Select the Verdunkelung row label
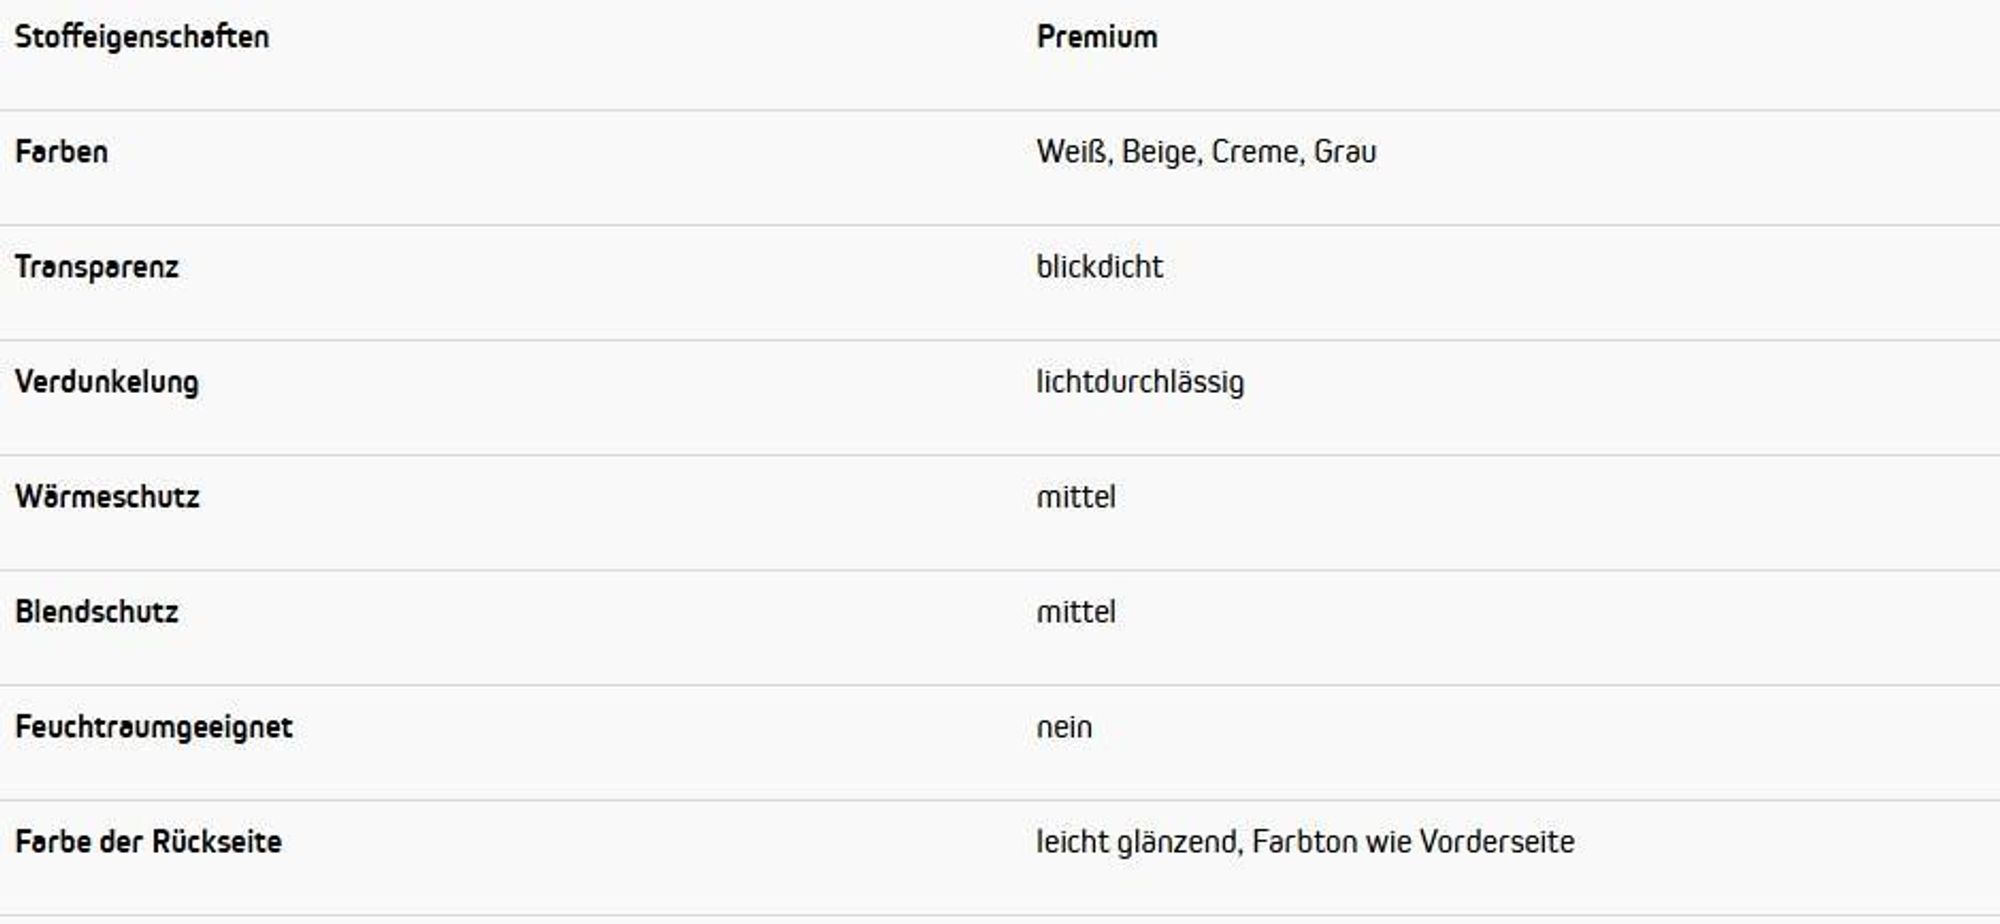This screenshot has width=2000, height=924. click(x=107, y=383)
